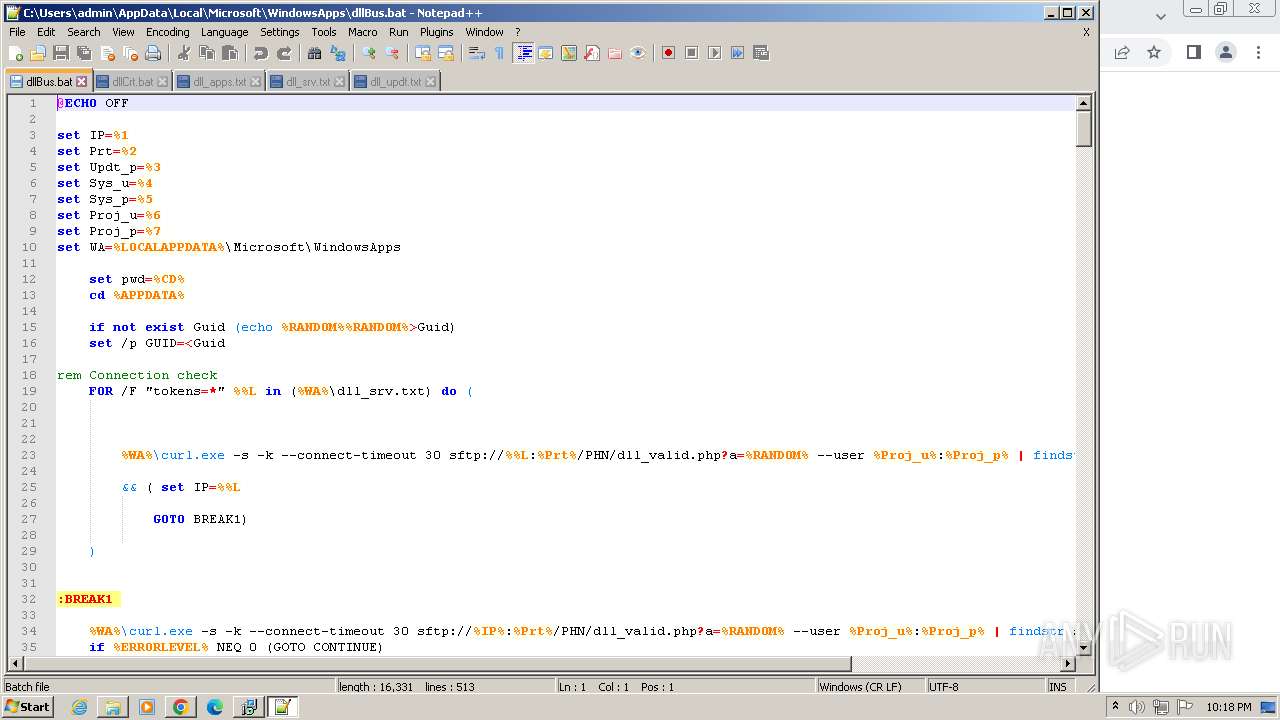
Task: Undo last edit via toolbar arrow
Action: coord(261,53)
